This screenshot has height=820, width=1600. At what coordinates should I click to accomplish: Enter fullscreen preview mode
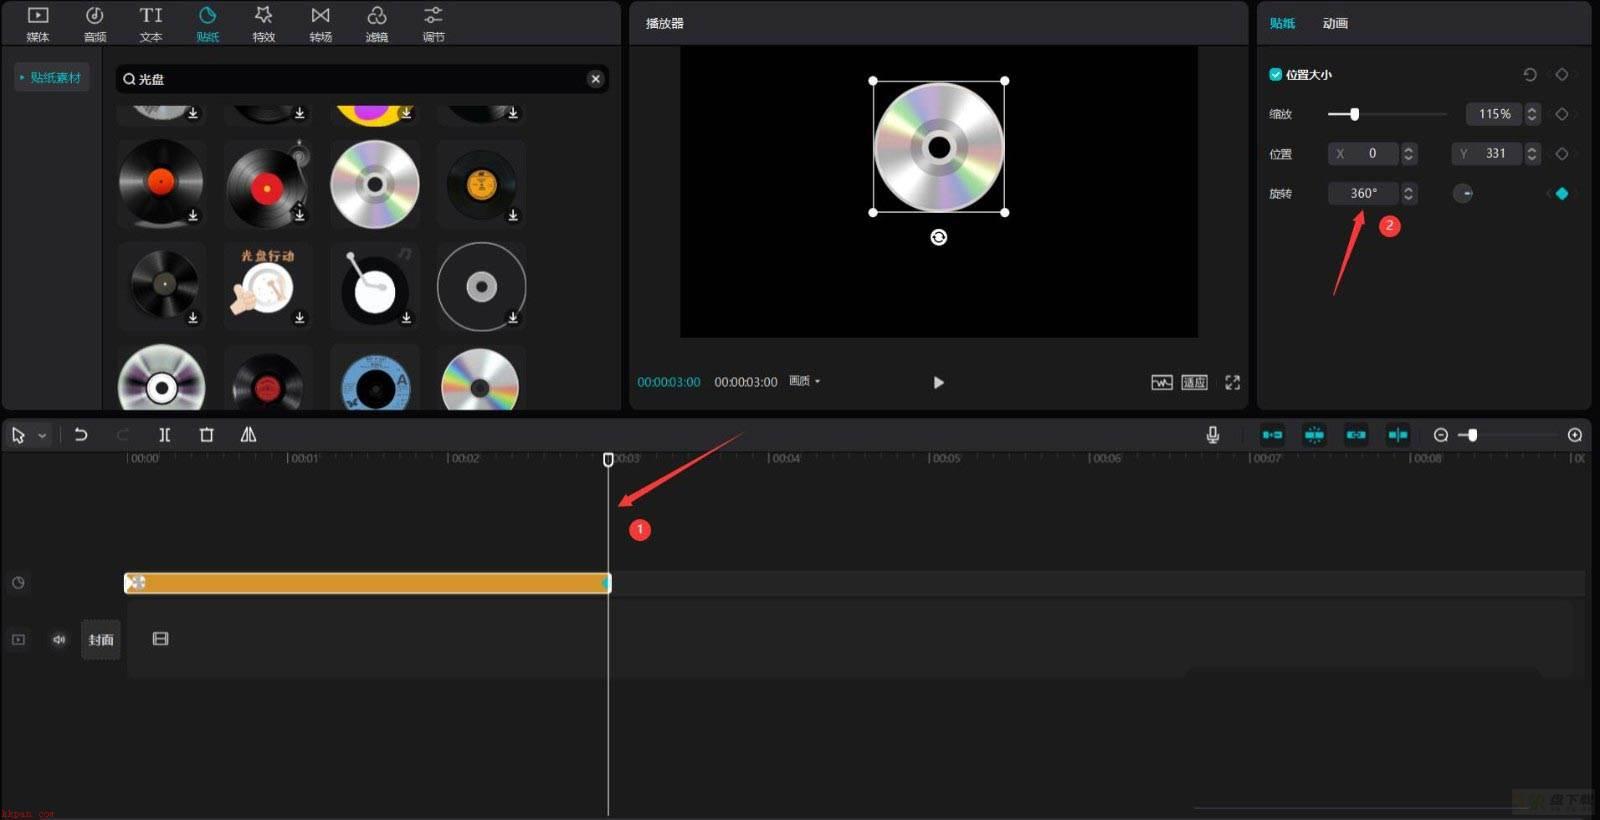(x=1232, y=382)
